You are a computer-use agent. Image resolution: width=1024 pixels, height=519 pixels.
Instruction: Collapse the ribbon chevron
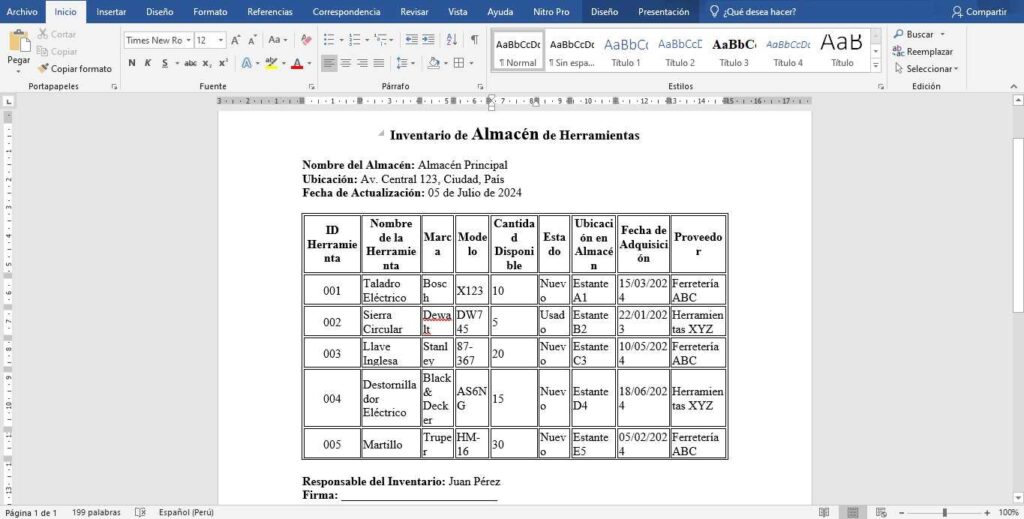1014,86
